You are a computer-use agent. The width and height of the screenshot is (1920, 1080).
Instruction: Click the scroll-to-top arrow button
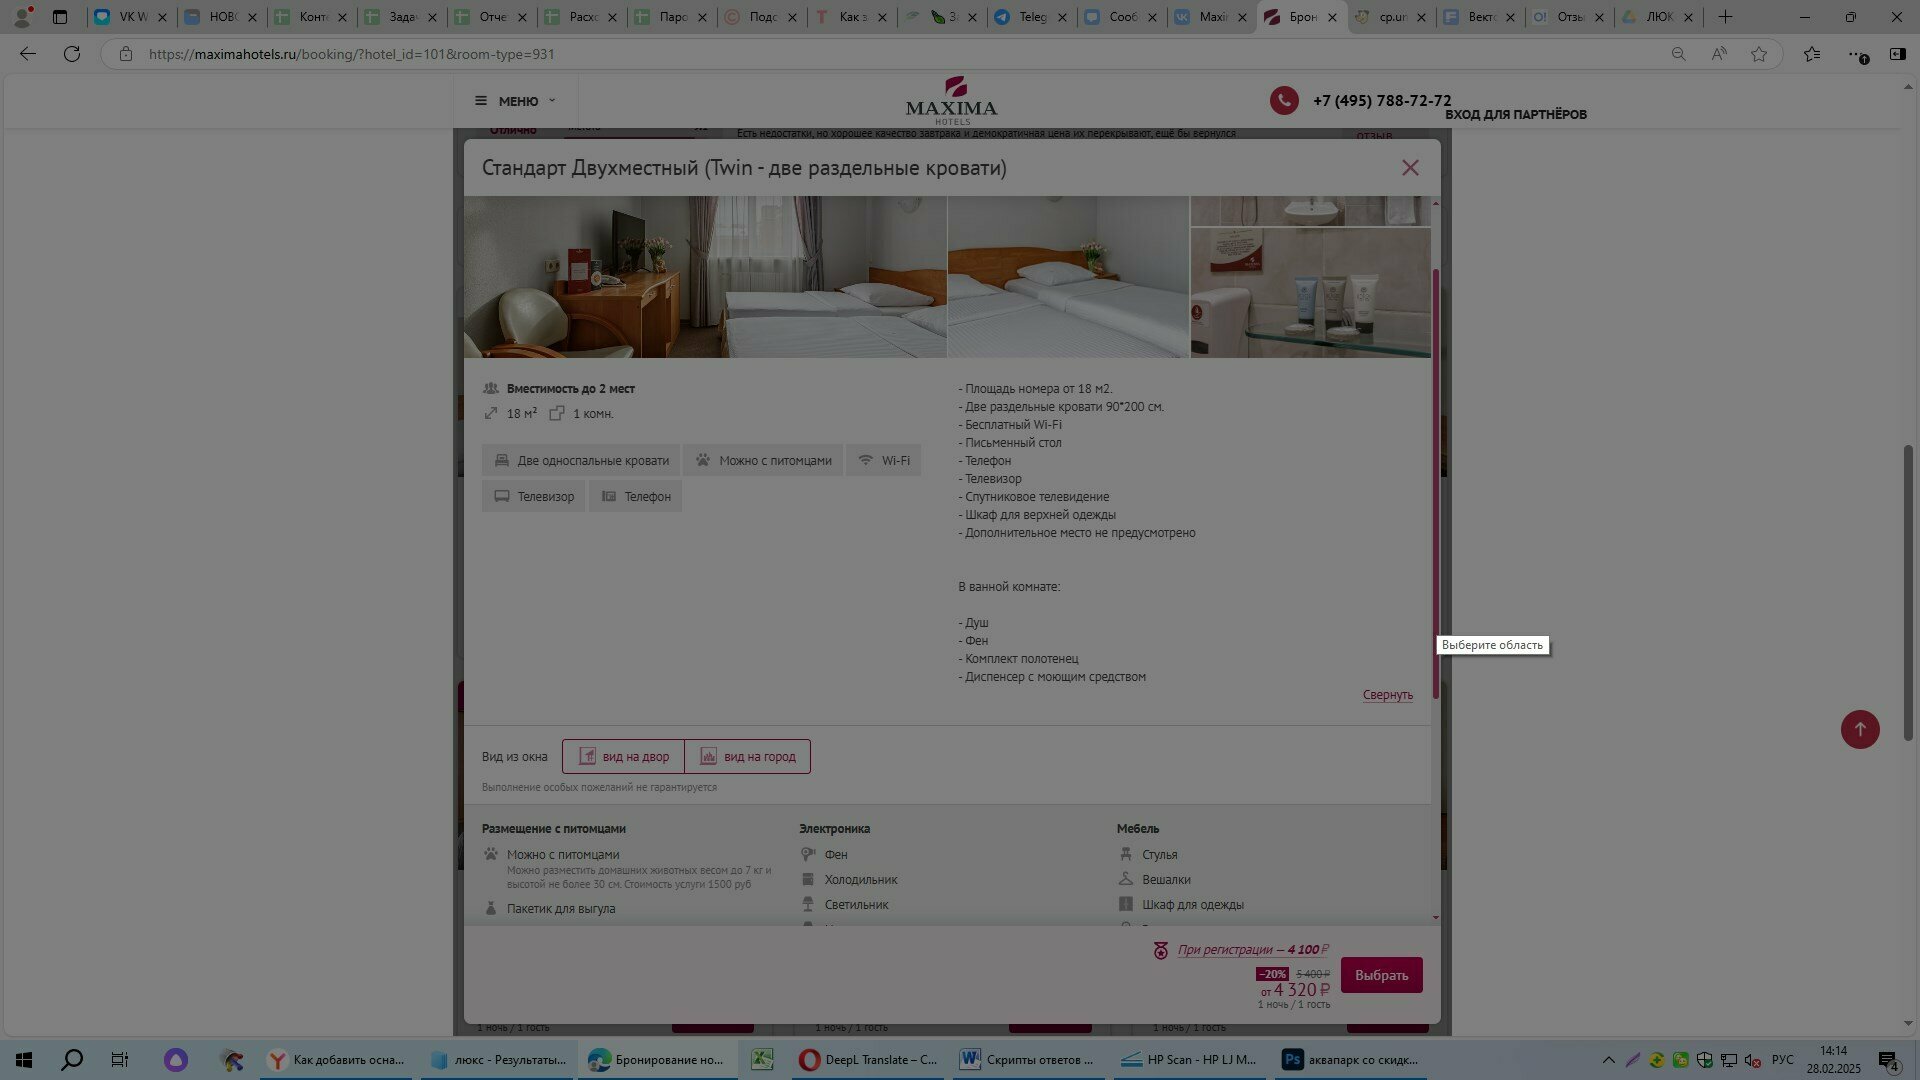tap(1860, 729)
